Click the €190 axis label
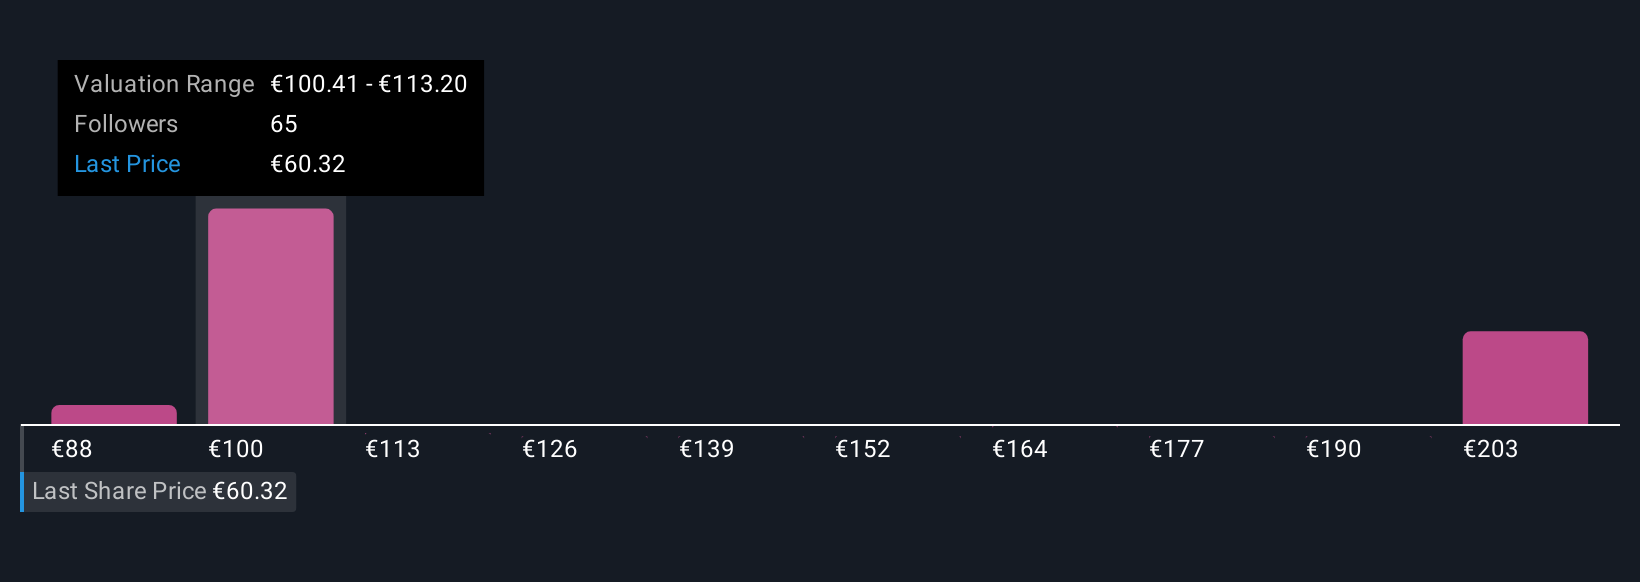The image size is (1640, 582). [1334, 449]
